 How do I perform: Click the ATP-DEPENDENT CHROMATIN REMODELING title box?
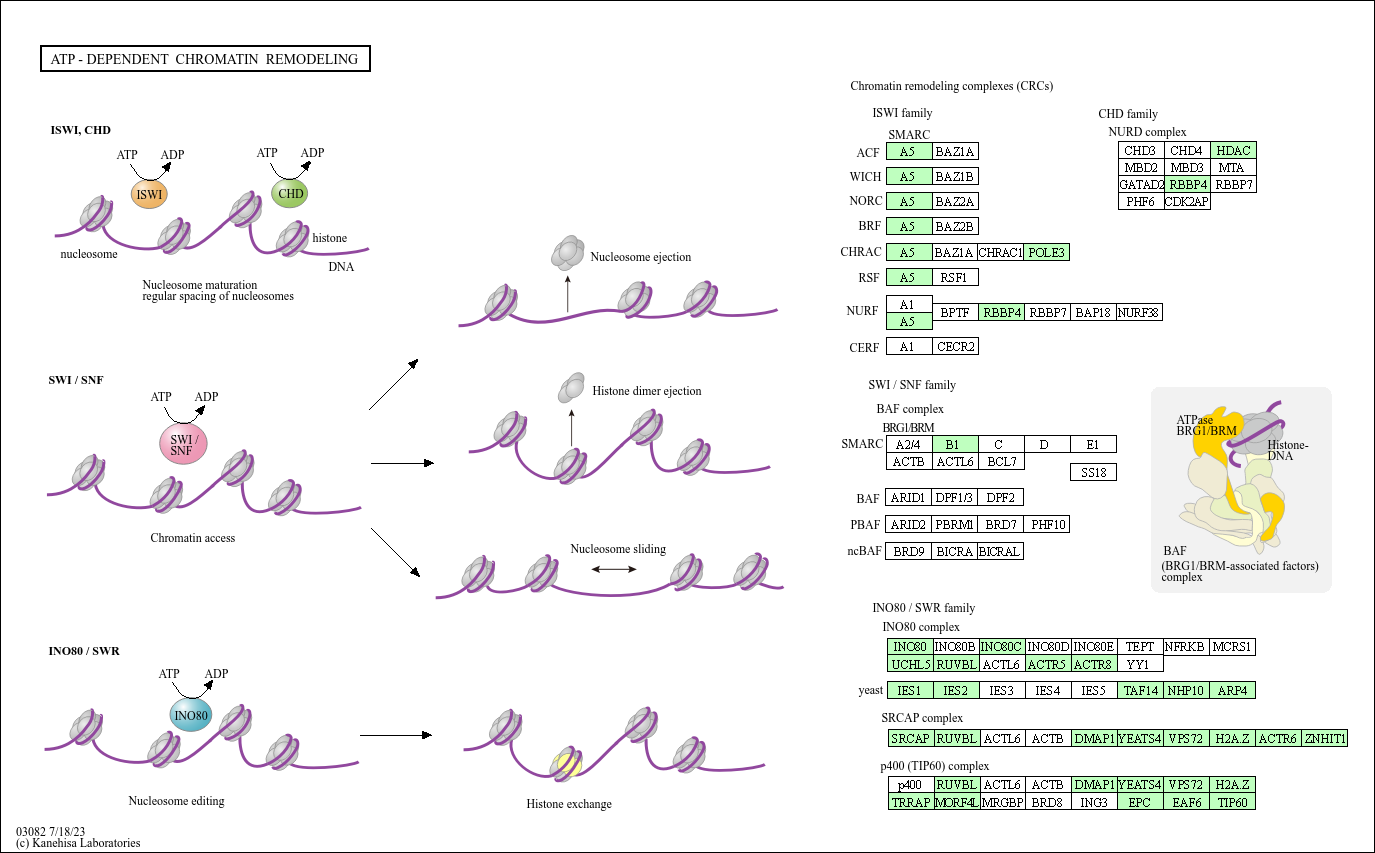[205, 58]
